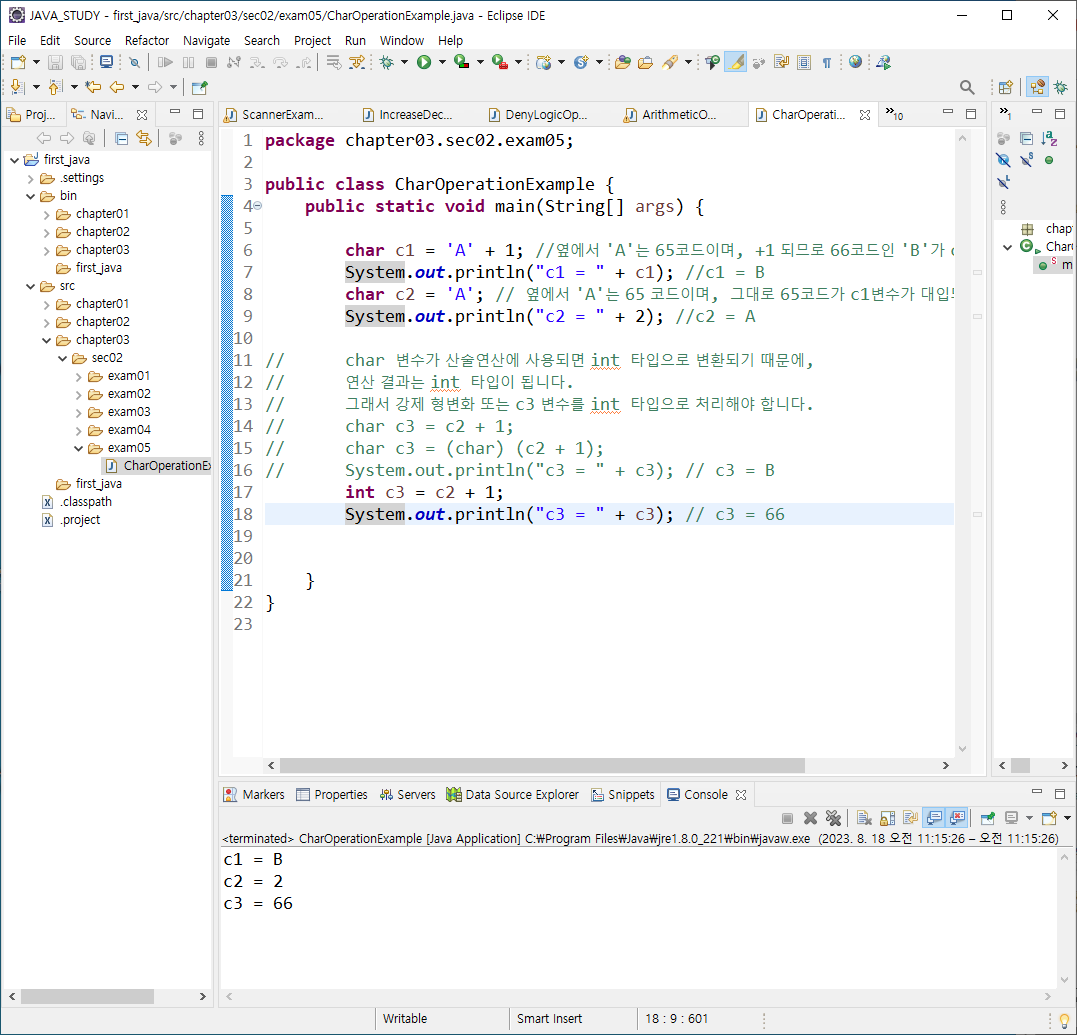Select the .classpath file
This screenshot has height=1035, width=1077.
[x=77, y=502]
